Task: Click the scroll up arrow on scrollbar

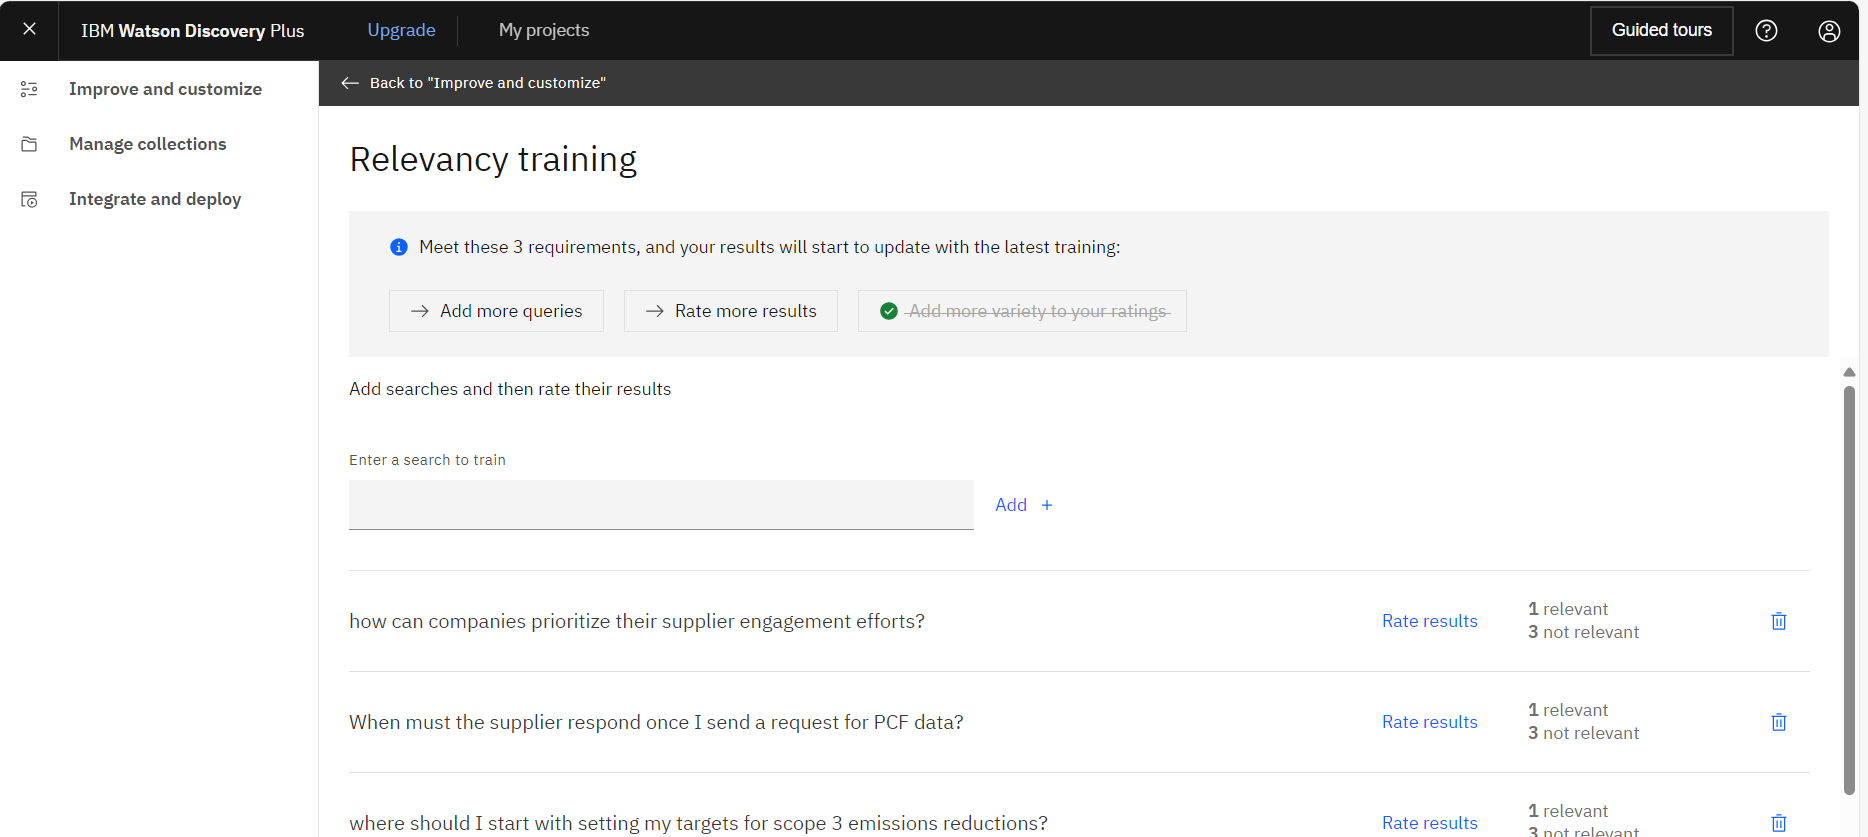Action: pos(1849,372)
